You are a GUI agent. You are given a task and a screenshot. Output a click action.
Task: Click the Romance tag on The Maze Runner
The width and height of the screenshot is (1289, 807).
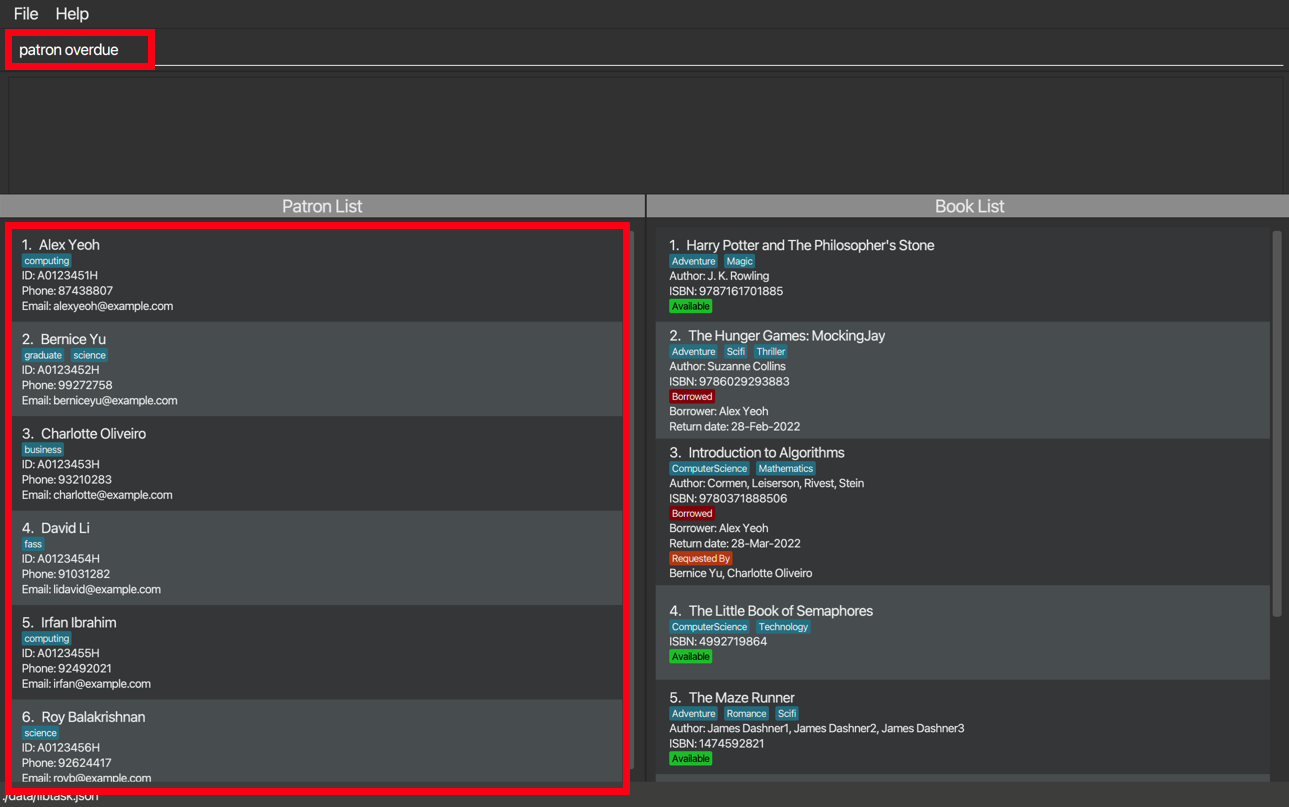click(746, 714)
